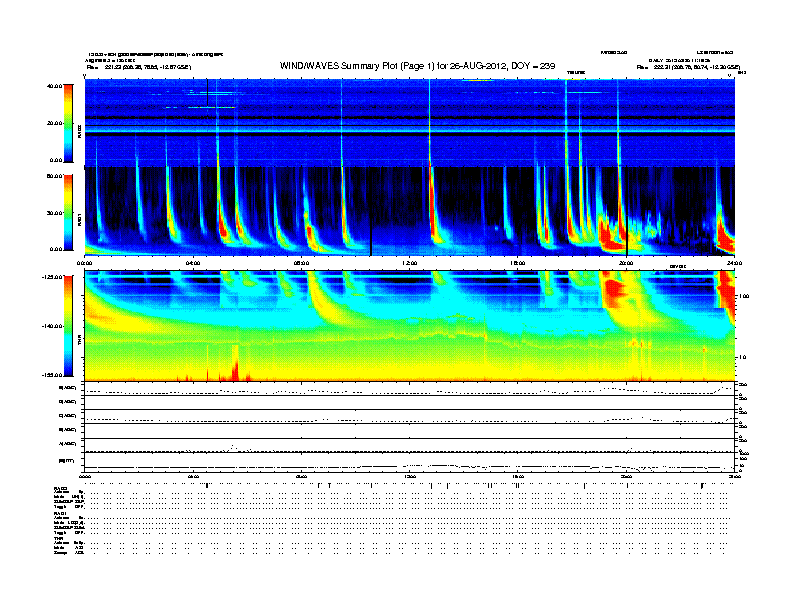Click the 30.00 label on RAD1 color scale
Viewport: 792px width, 612px height.
point(54,213)
